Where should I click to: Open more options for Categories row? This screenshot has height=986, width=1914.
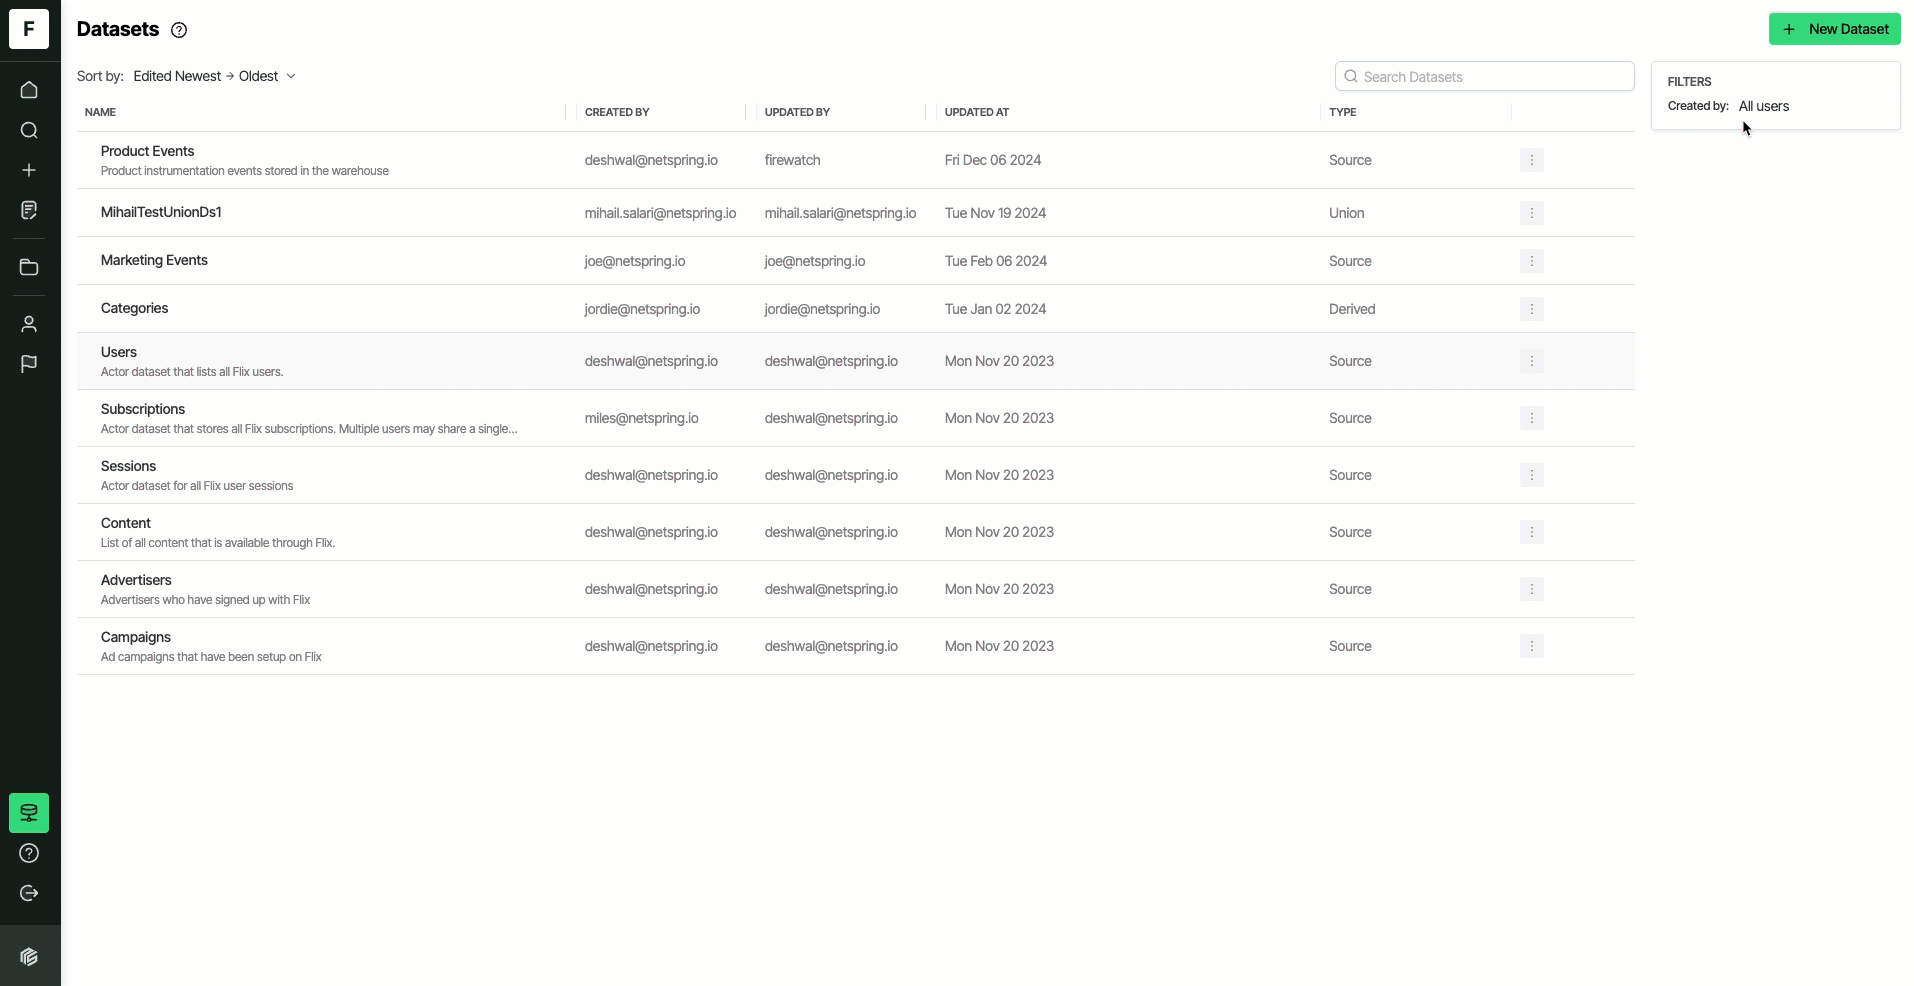(x=1531, y=309)
